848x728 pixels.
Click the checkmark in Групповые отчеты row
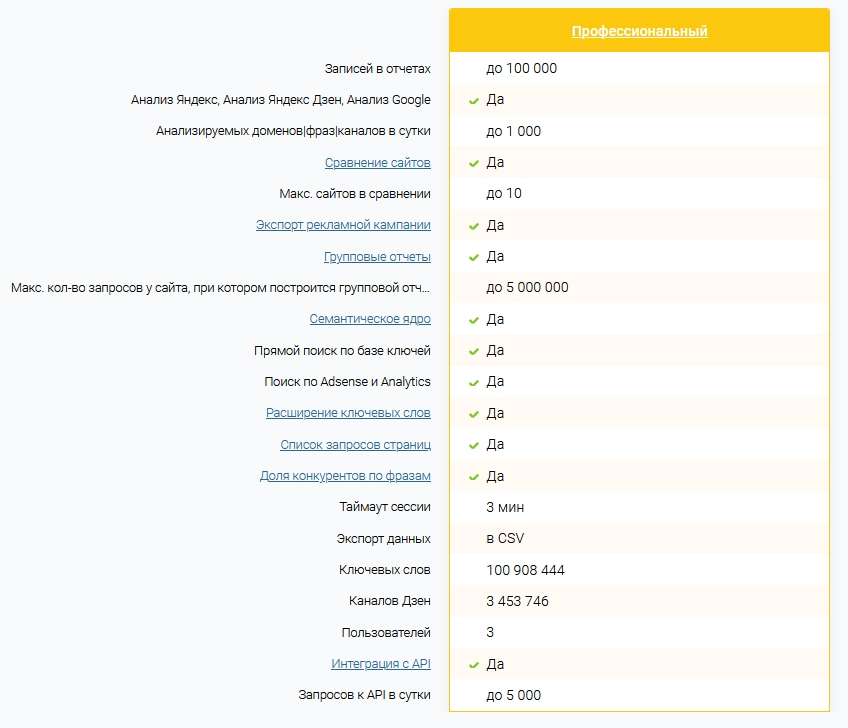click(474, 257)
